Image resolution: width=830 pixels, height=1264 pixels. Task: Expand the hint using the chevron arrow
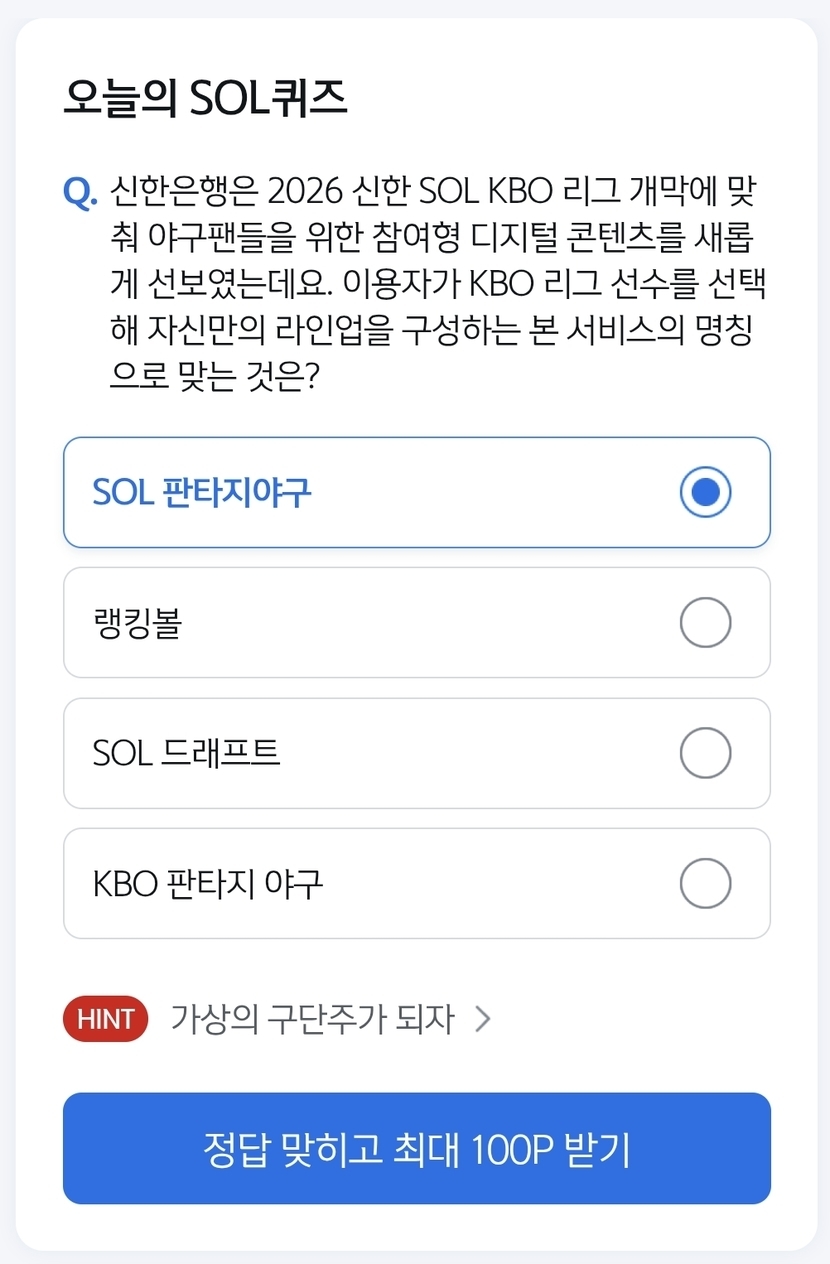coord(483,1019)
